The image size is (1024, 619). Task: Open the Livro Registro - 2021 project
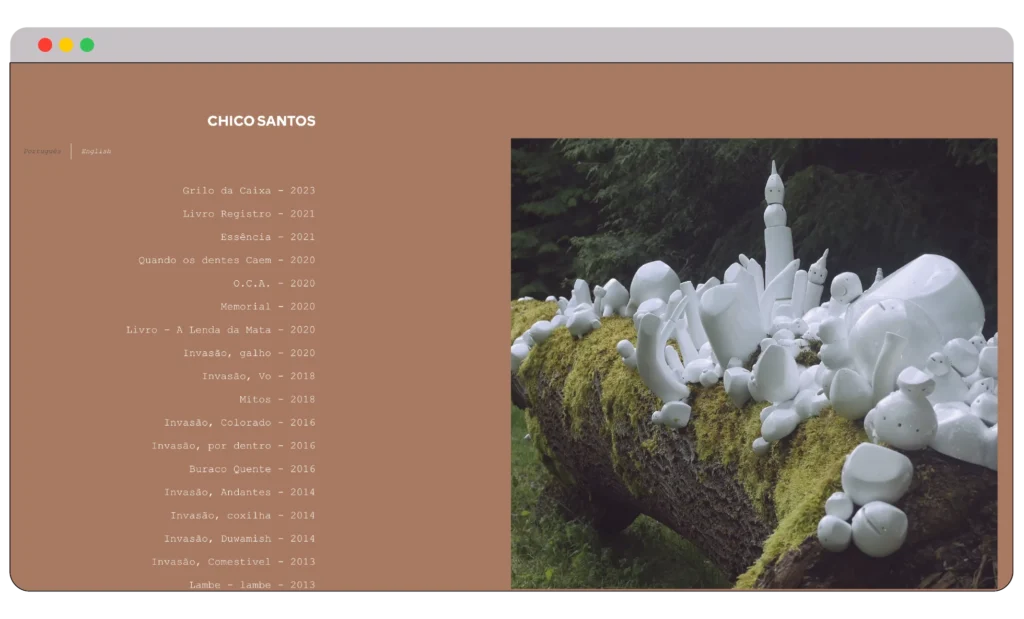(x=248, y=214)
